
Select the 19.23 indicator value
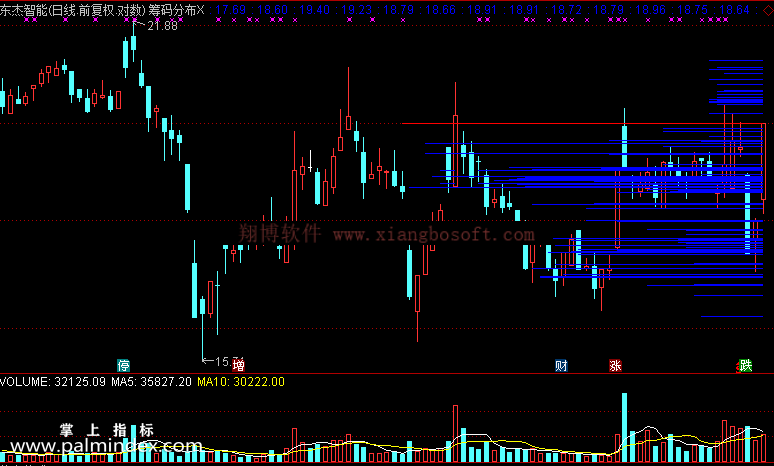click(x=357, y=10)
